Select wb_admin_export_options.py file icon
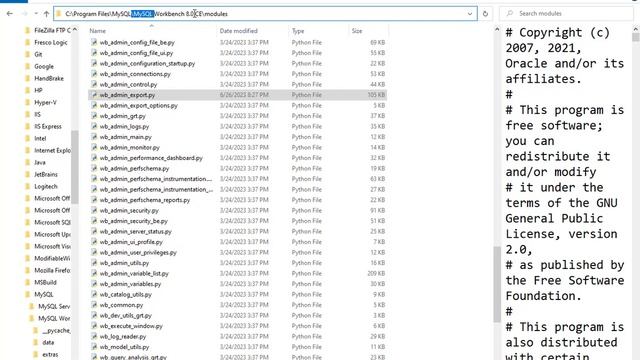Viewport: 640px width, 360px height. 94,105
